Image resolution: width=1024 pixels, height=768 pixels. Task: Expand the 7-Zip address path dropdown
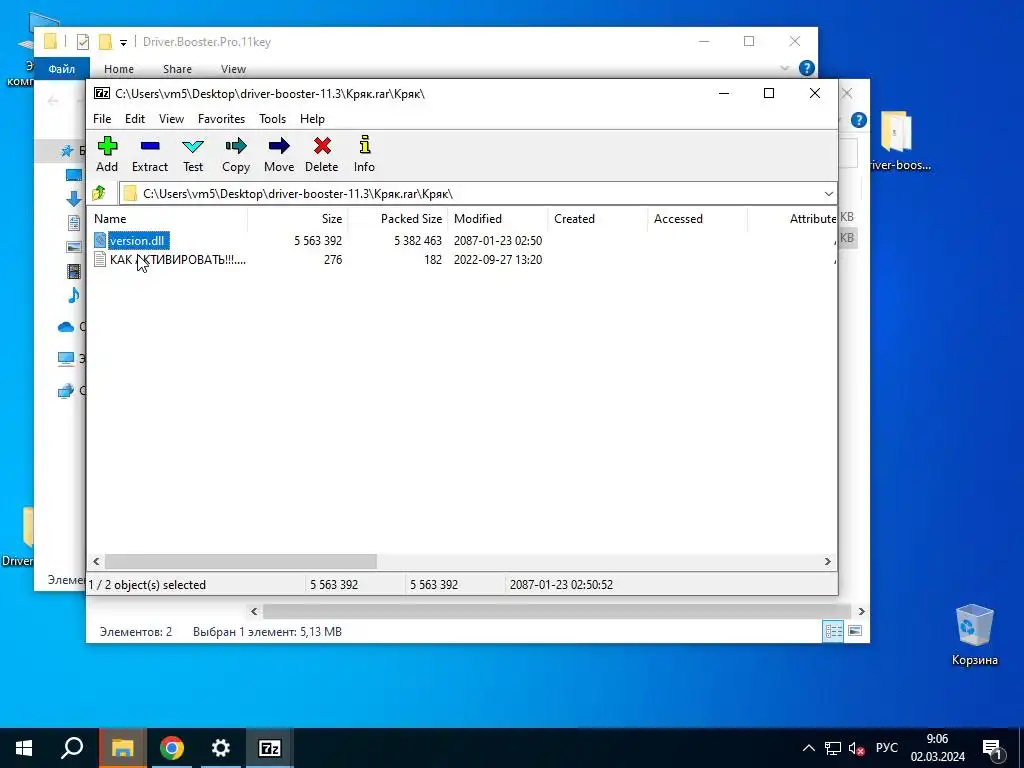pyautogui.click(x=828, y=194)
